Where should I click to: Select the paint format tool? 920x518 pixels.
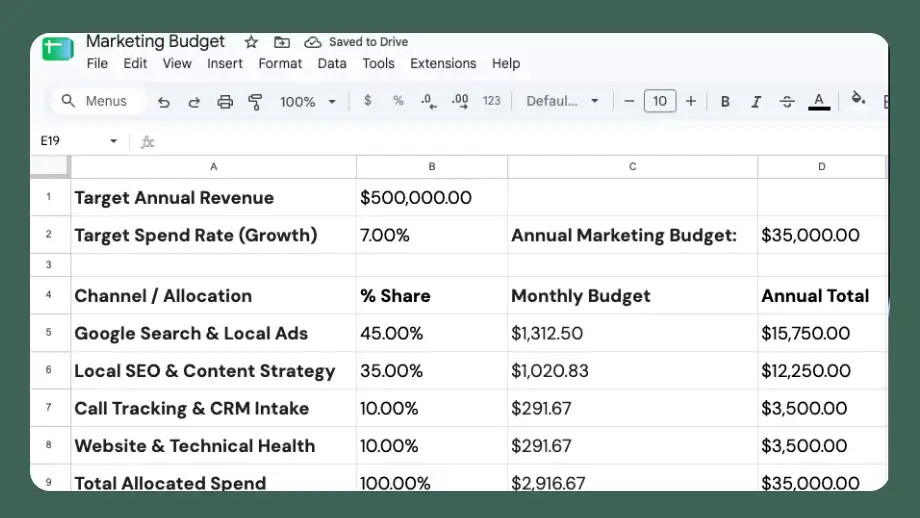(x=255, y=102)
